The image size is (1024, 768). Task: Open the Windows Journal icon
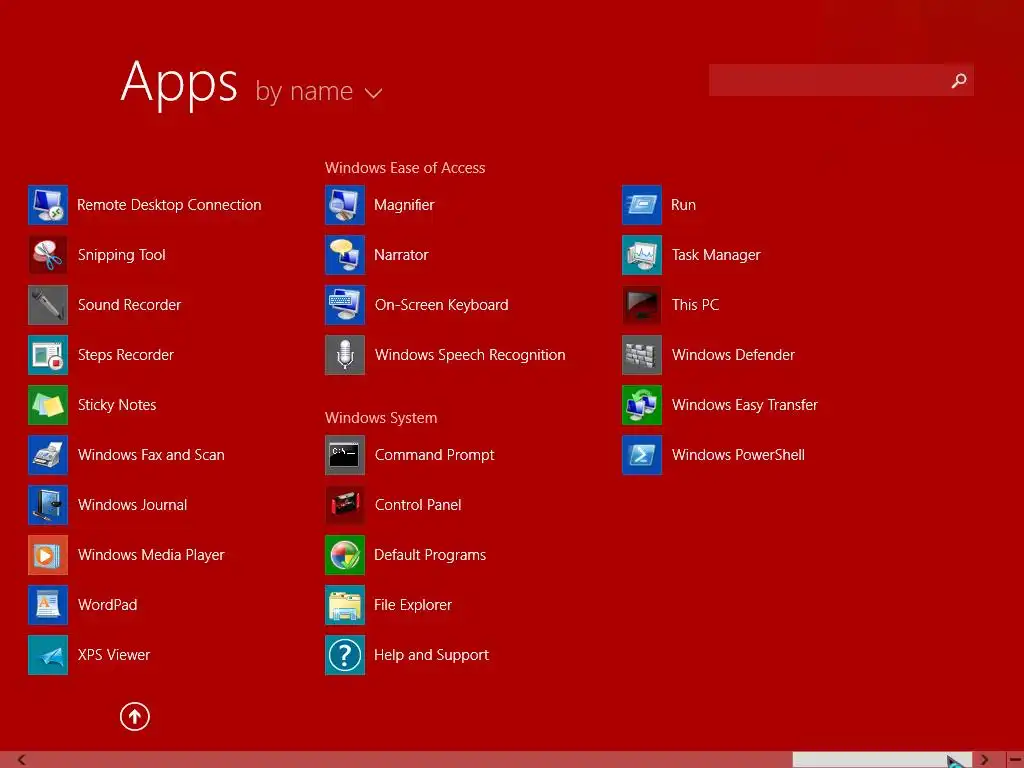(x=48, y=505)
